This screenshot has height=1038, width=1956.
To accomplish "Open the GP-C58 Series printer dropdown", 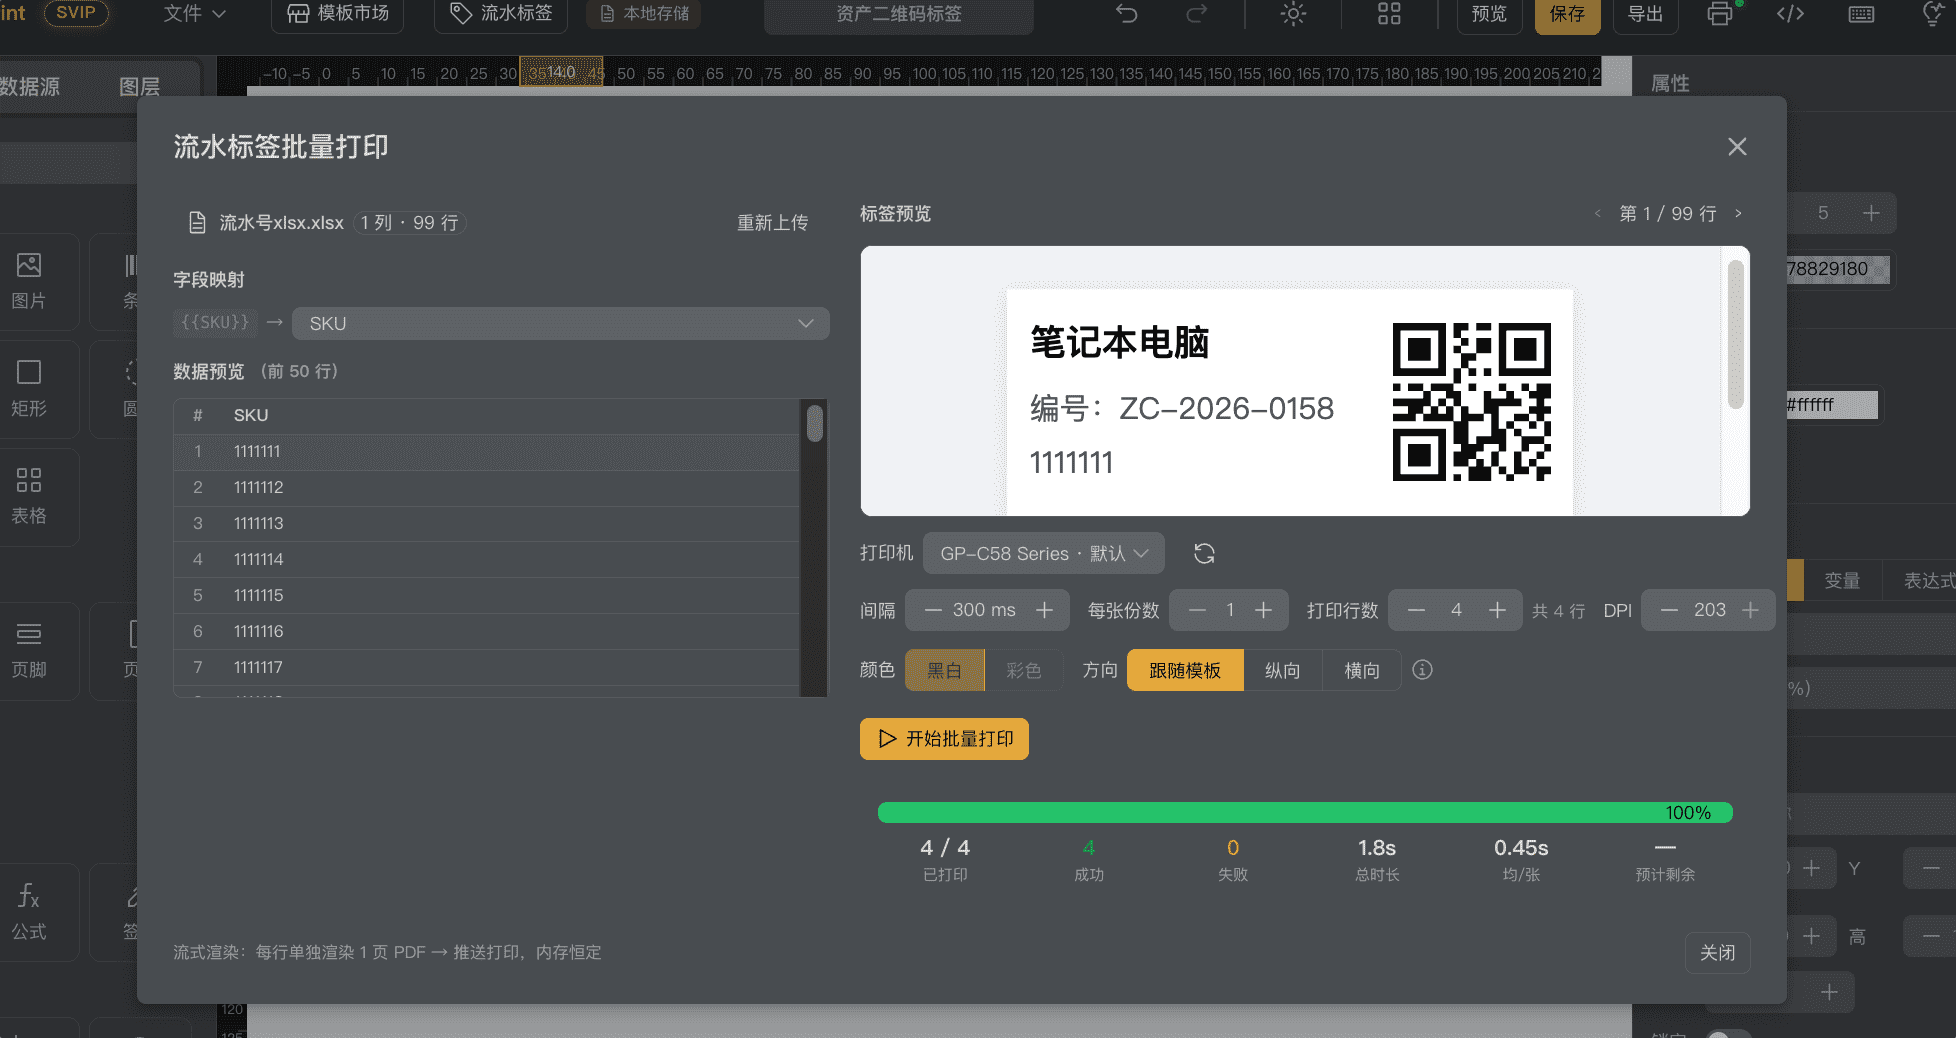I will point(1044,553).
